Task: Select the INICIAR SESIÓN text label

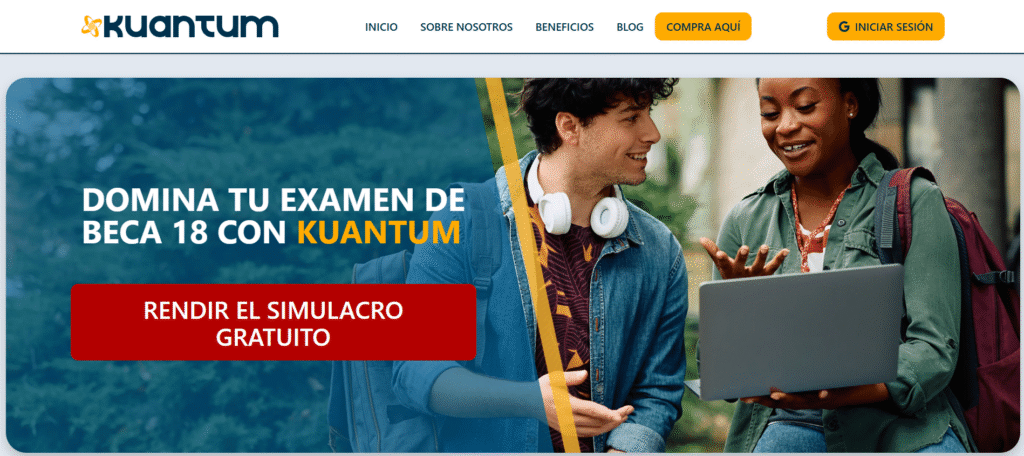Action: [894, 27]
